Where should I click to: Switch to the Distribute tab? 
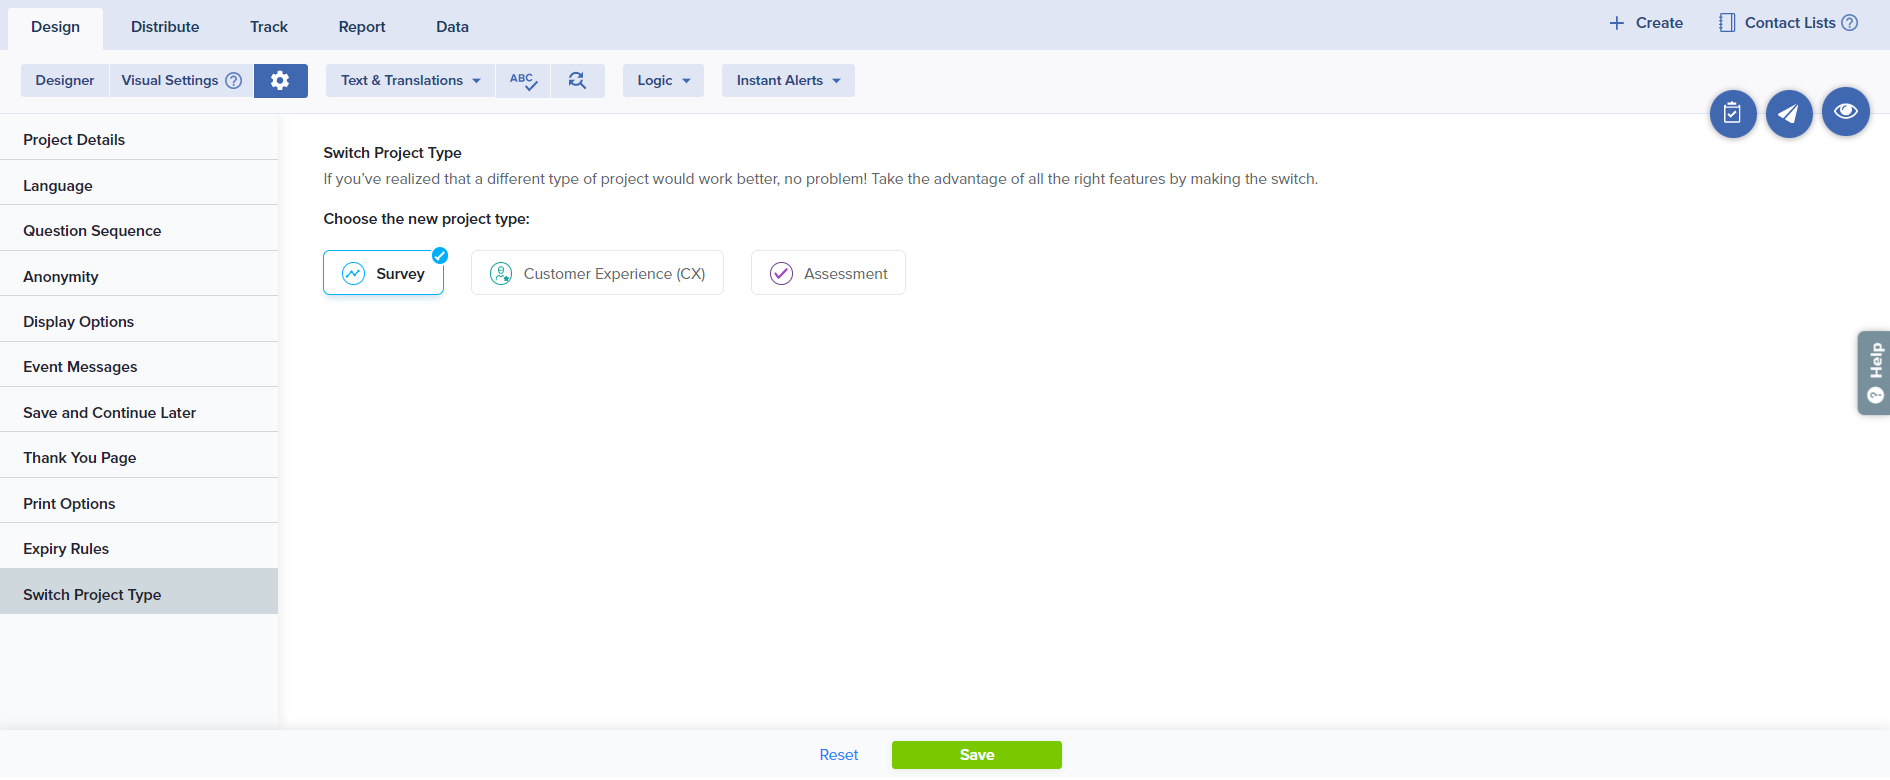point(165,27)
